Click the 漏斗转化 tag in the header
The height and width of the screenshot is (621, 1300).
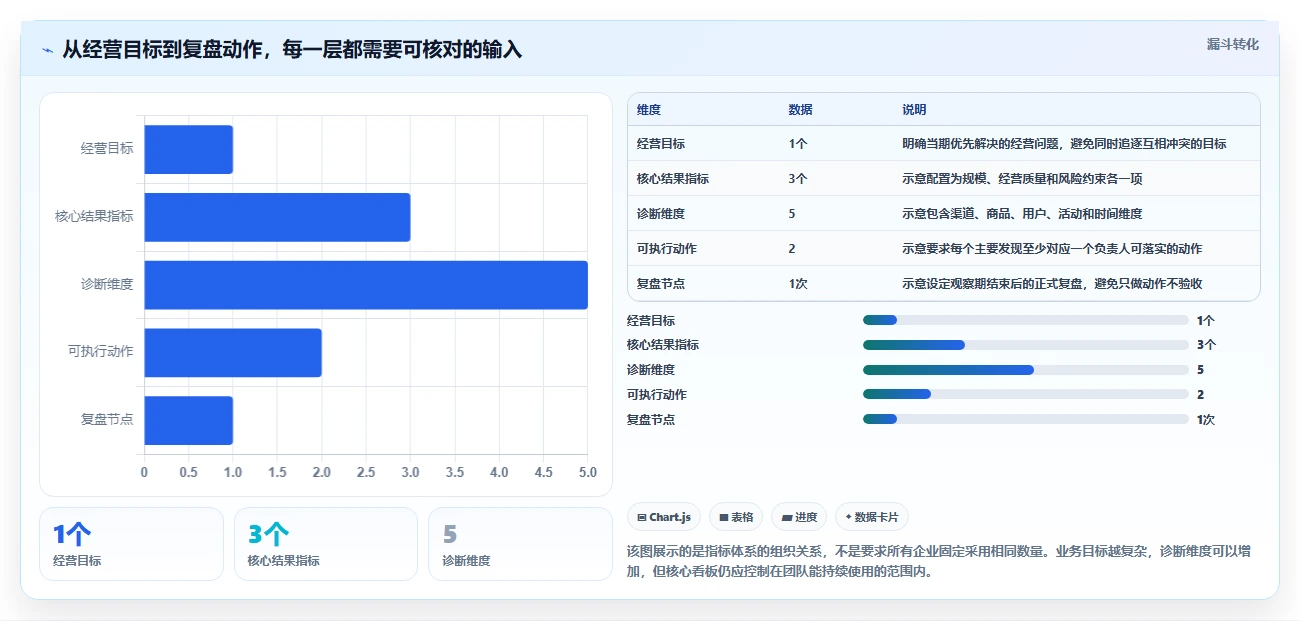pyautogui.click(x=1232, y=44)
